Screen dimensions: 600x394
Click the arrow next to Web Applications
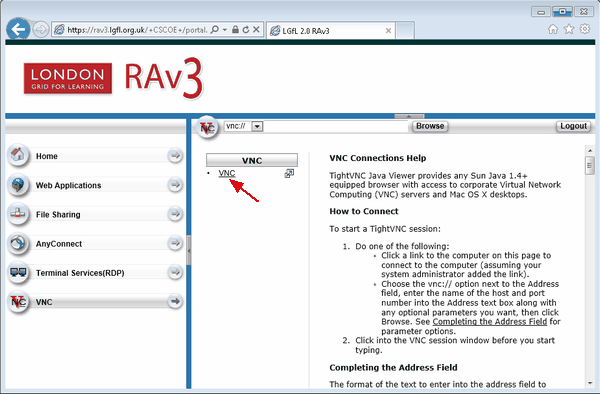[x=175, y=185]
